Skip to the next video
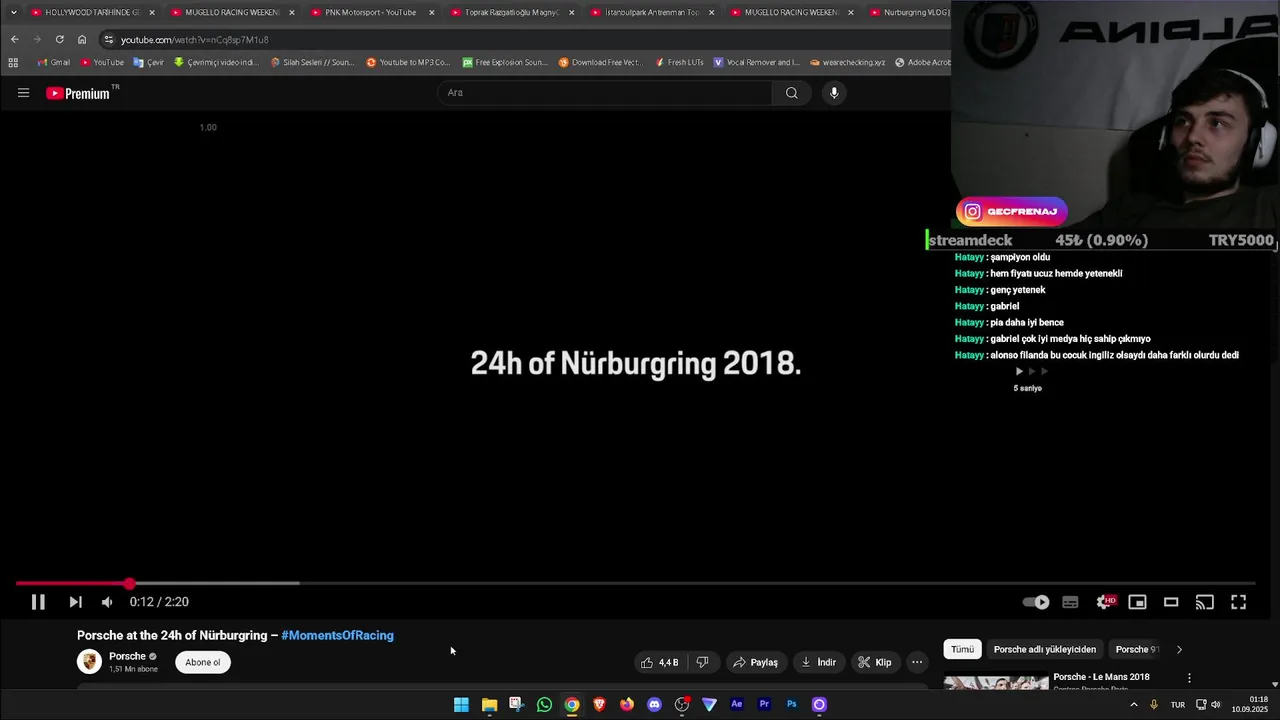This screenshot has width=1280, height=720. (x=75, y=602)
